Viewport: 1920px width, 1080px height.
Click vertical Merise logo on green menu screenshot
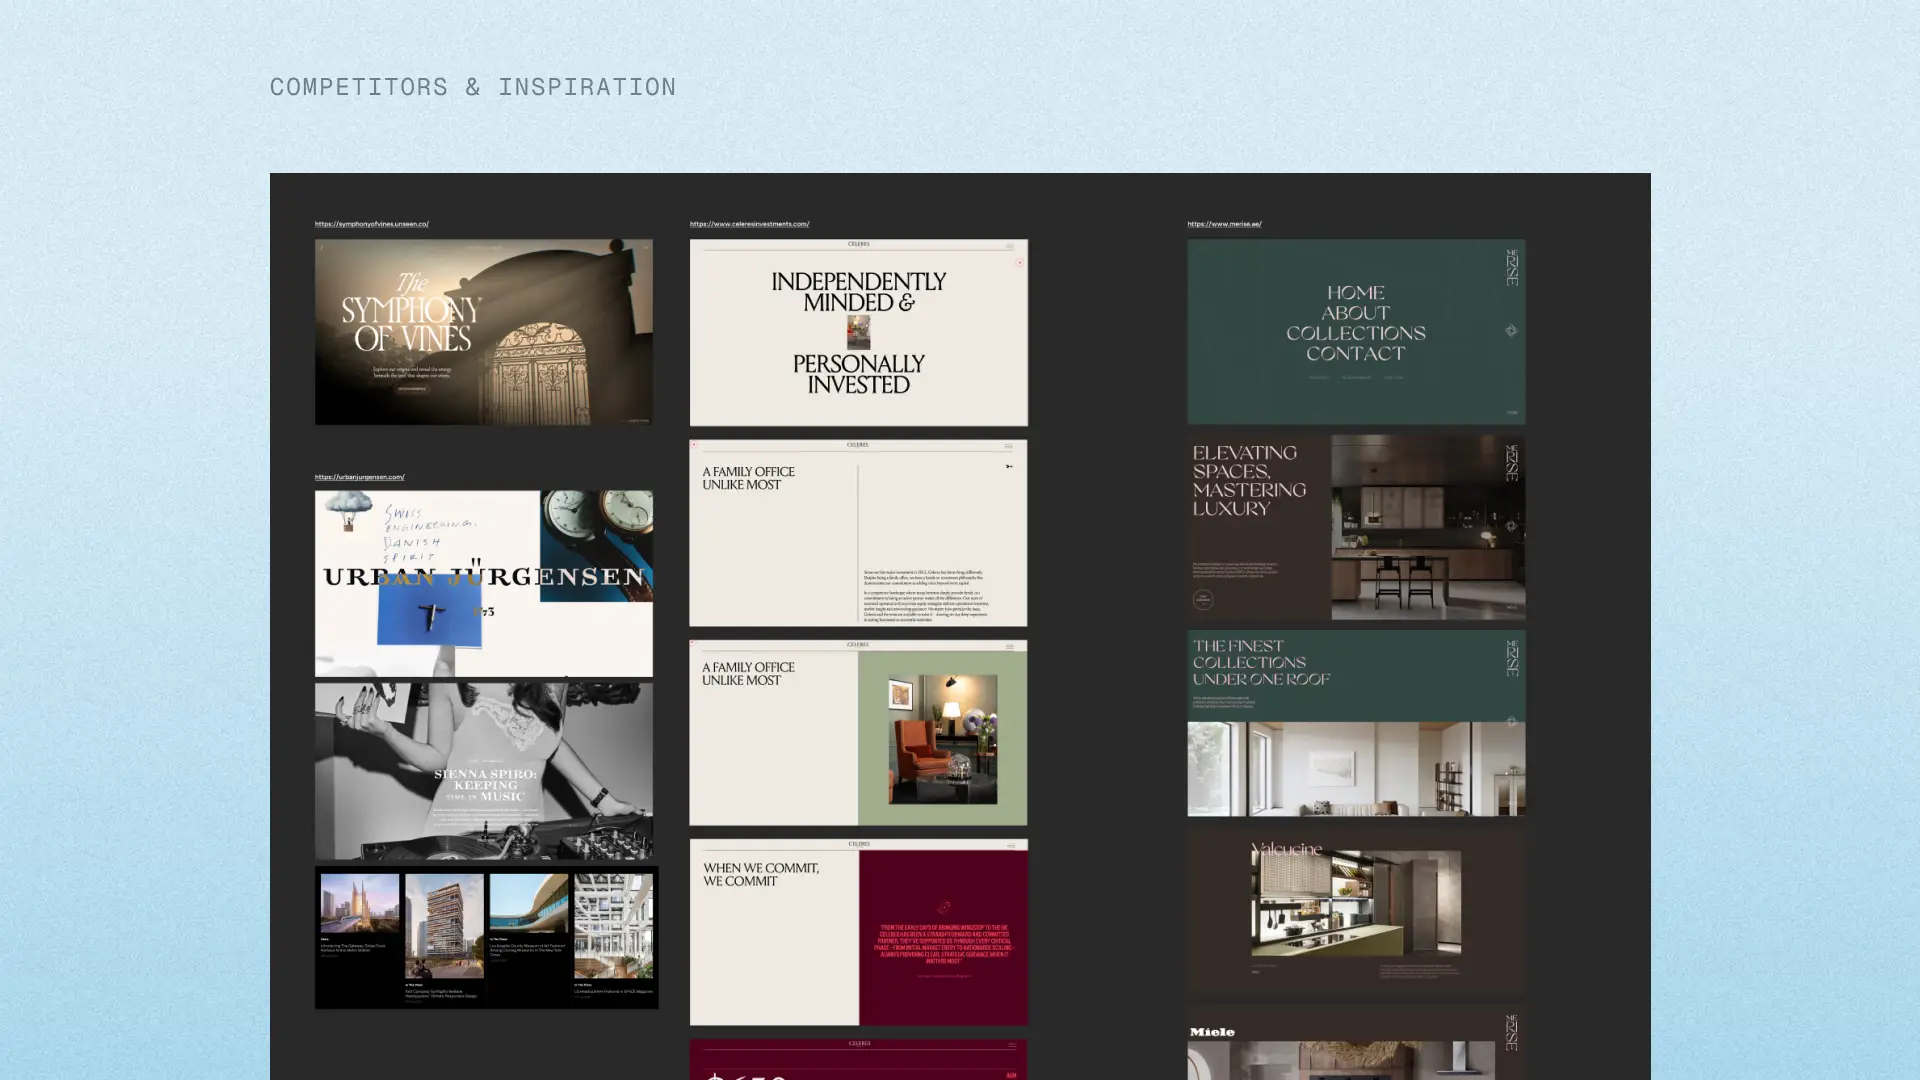(x=1512, y=267)
